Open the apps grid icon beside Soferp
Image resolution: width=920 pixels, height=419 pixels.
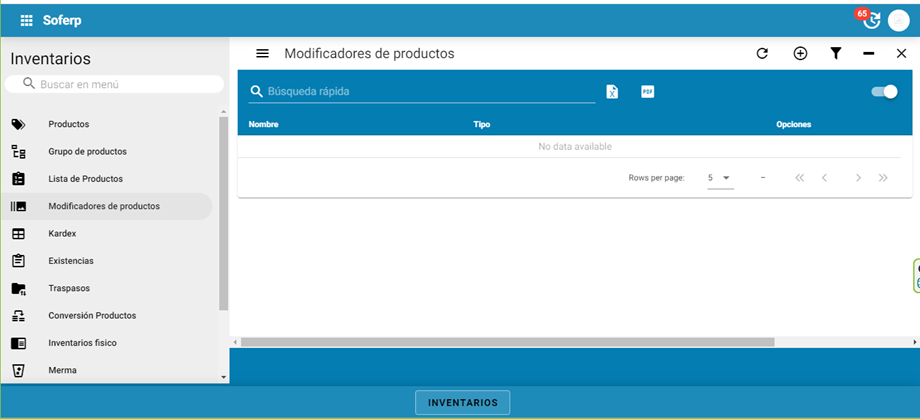pos(26,21)
